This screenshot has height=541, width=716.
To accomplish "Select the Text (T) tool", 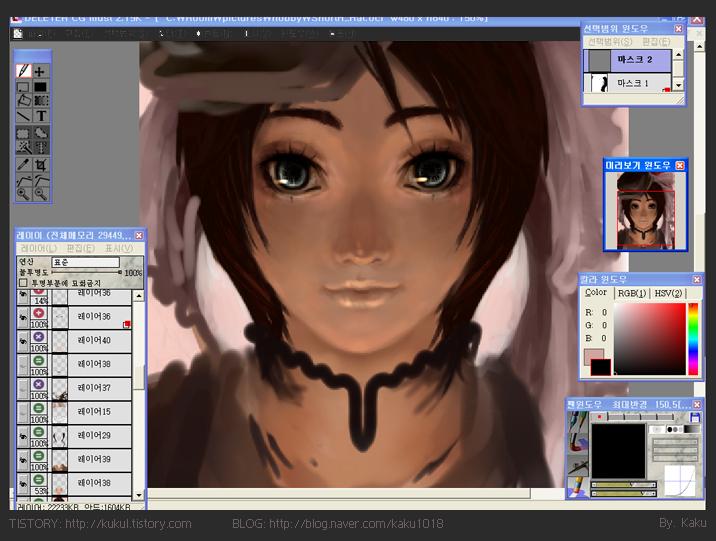I will [x=41, y=116].
